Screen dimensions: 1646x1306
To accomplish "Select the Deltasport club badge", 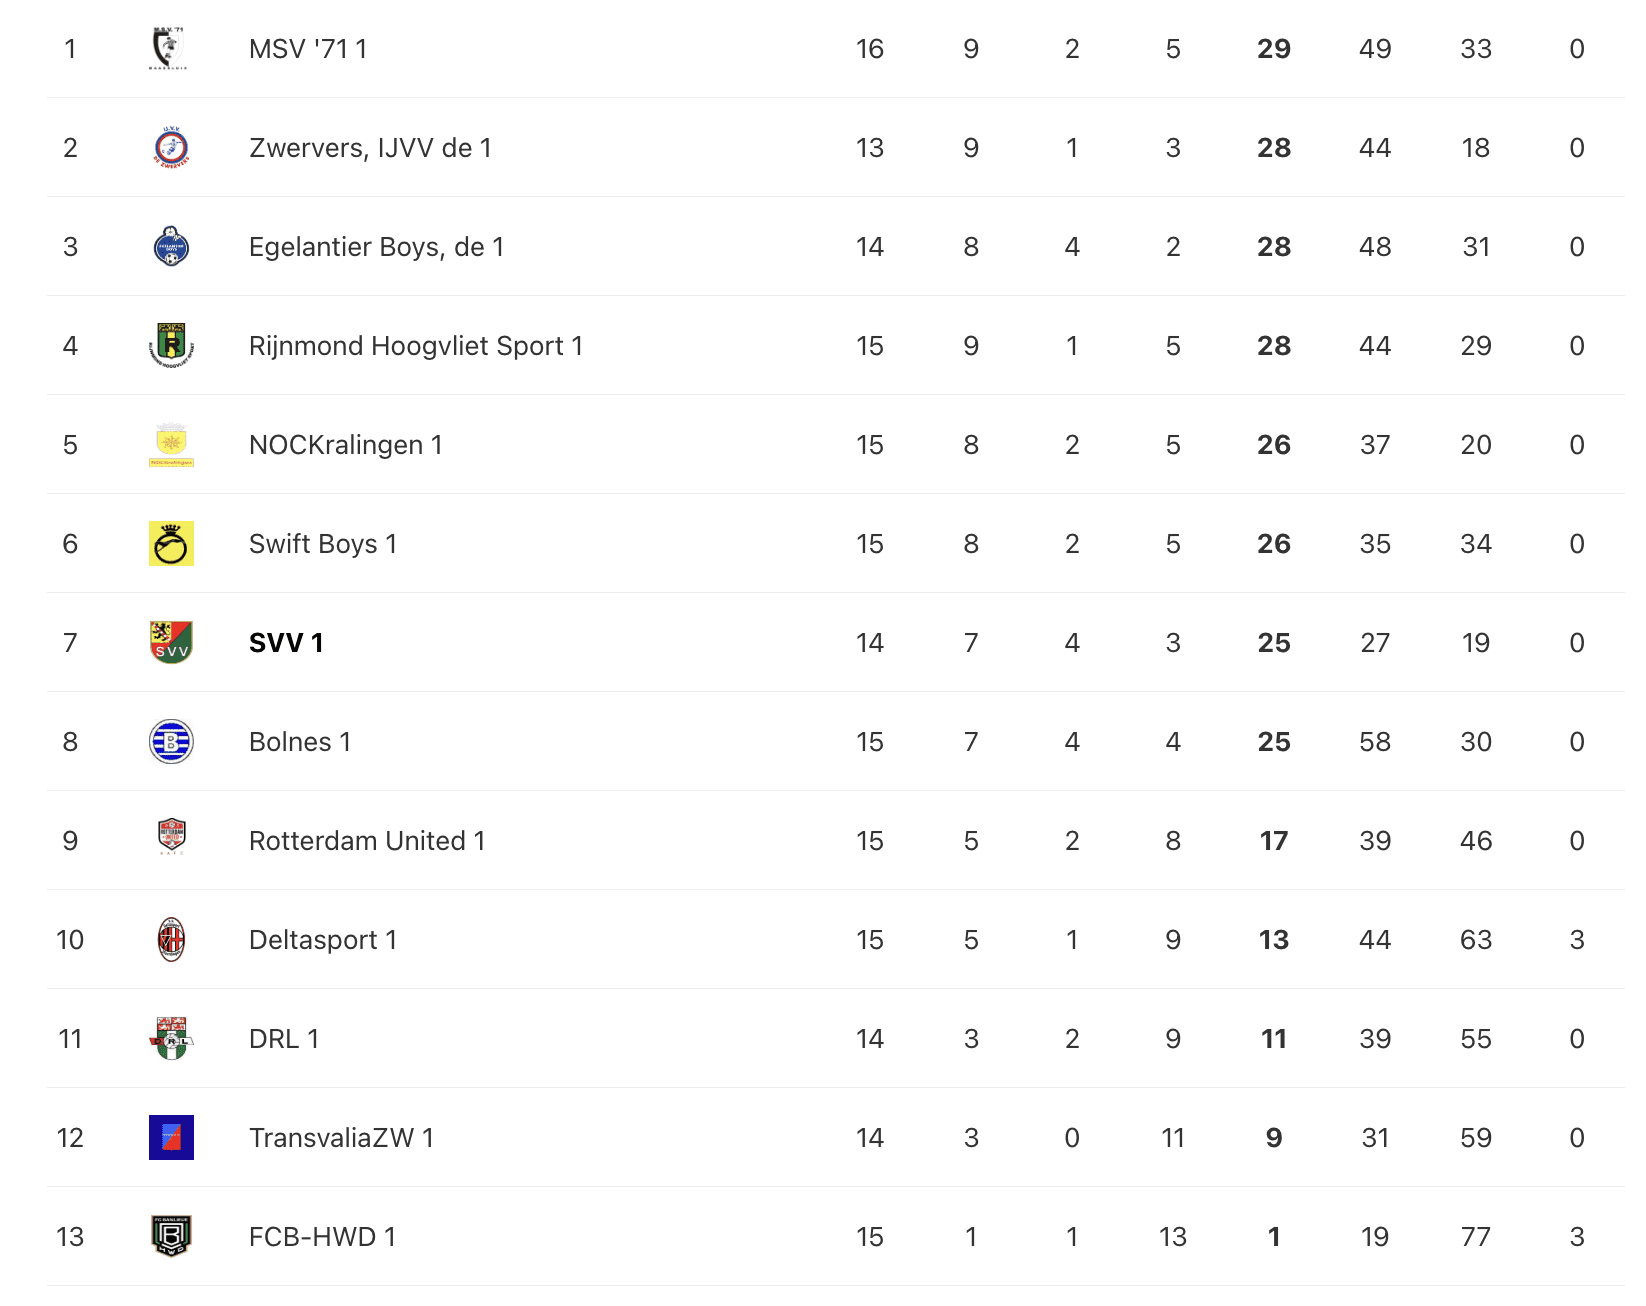I will click(x=171, y=940).
